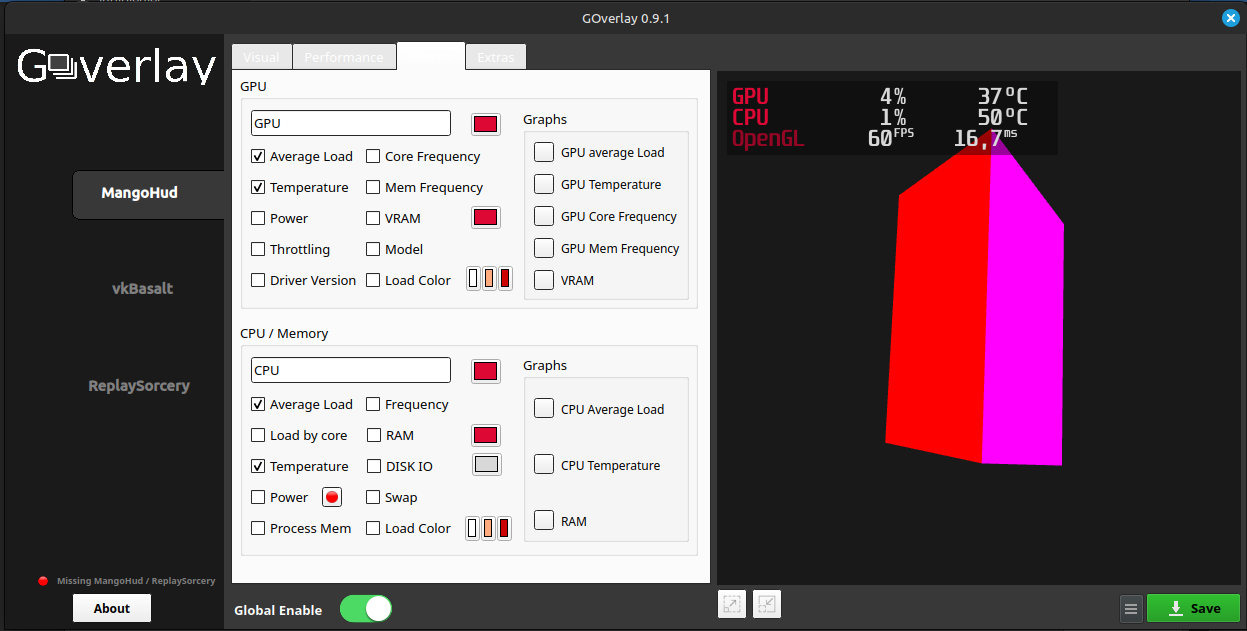Switch to the Visual tab
The height and width of the screenshot is (631, 1247).
[x=262, y=57]
